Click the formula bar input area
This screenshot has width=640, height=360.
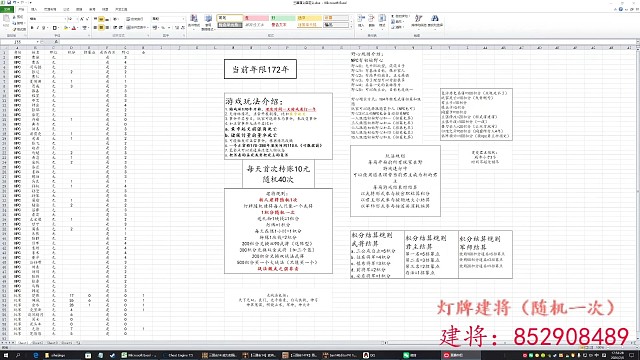[347, 42]
